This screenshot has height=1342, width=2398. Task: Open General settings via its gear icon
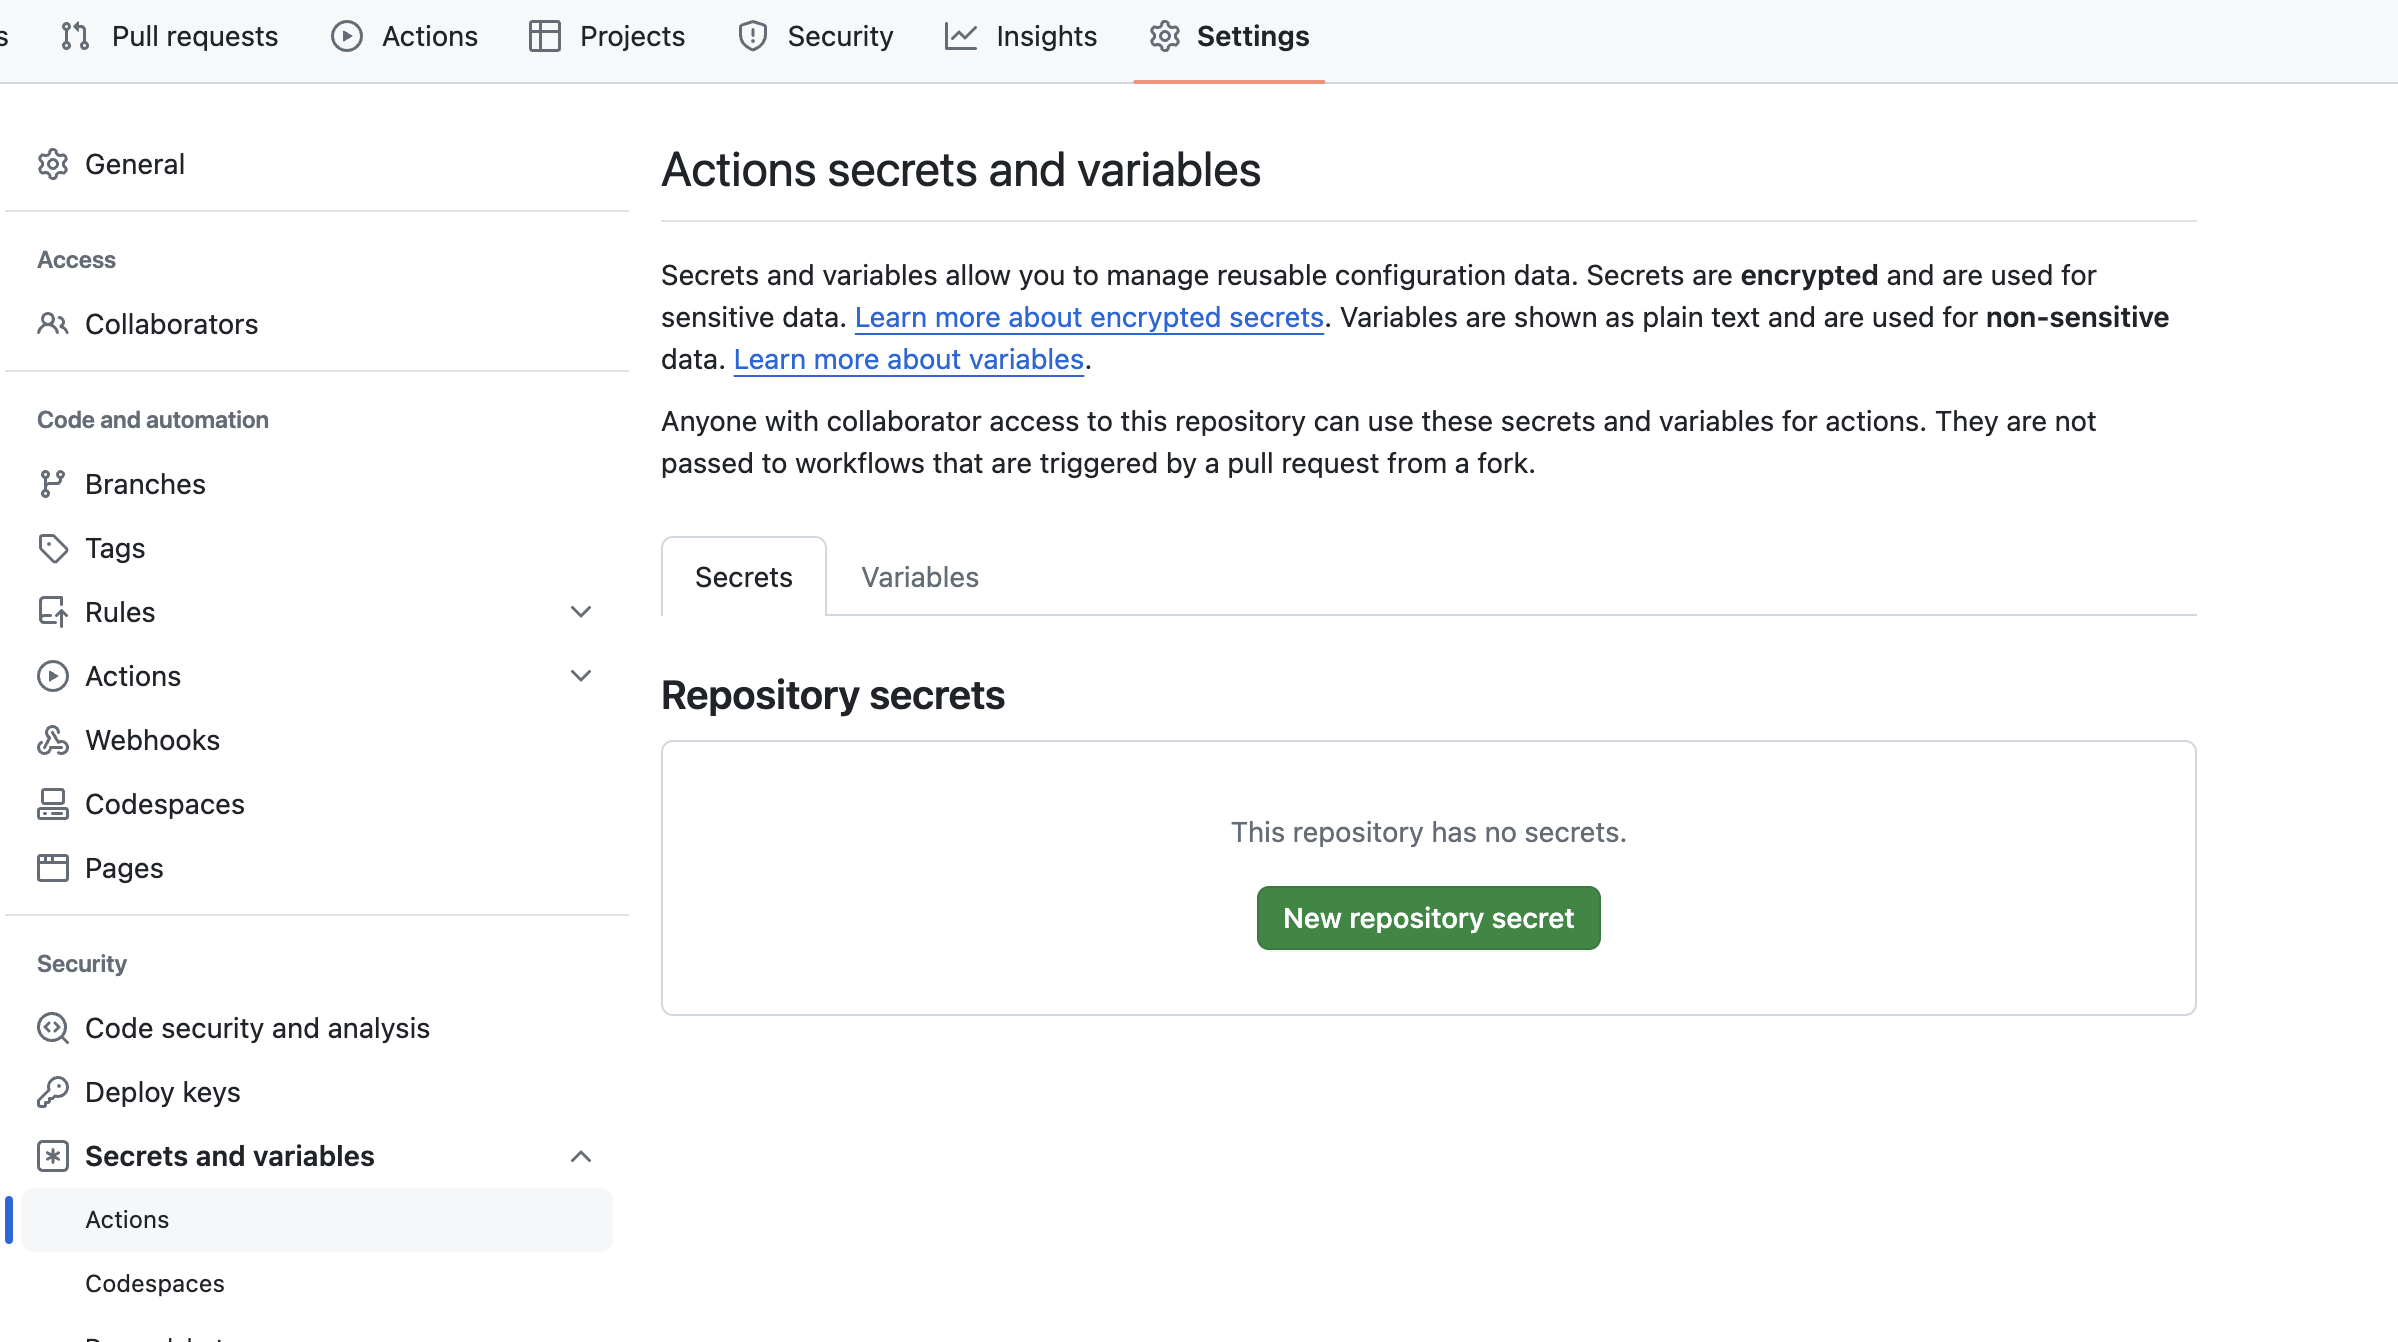tap(53, 163)
